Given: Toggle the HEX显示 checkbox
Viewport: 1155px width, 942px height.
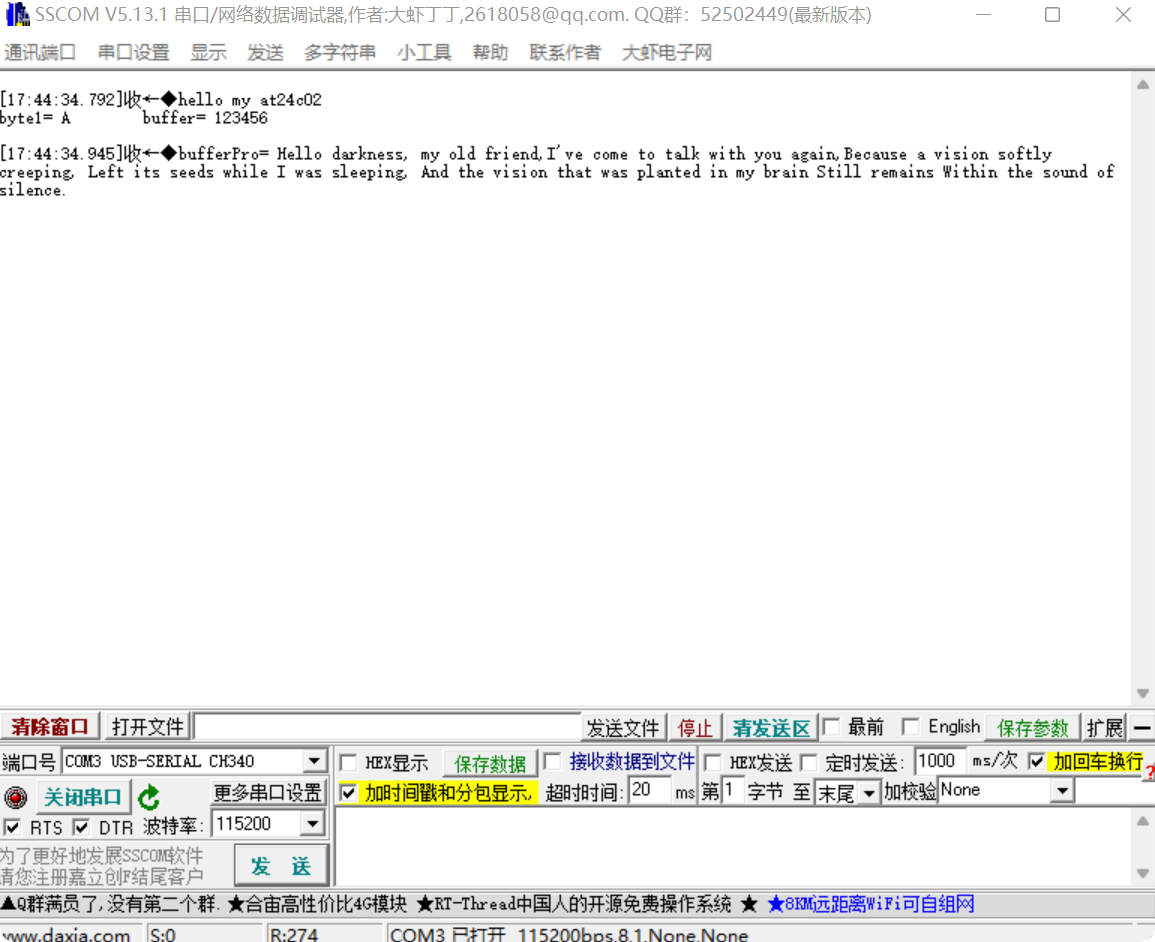Looking at the screenshot, I should (x=348, y=762).
